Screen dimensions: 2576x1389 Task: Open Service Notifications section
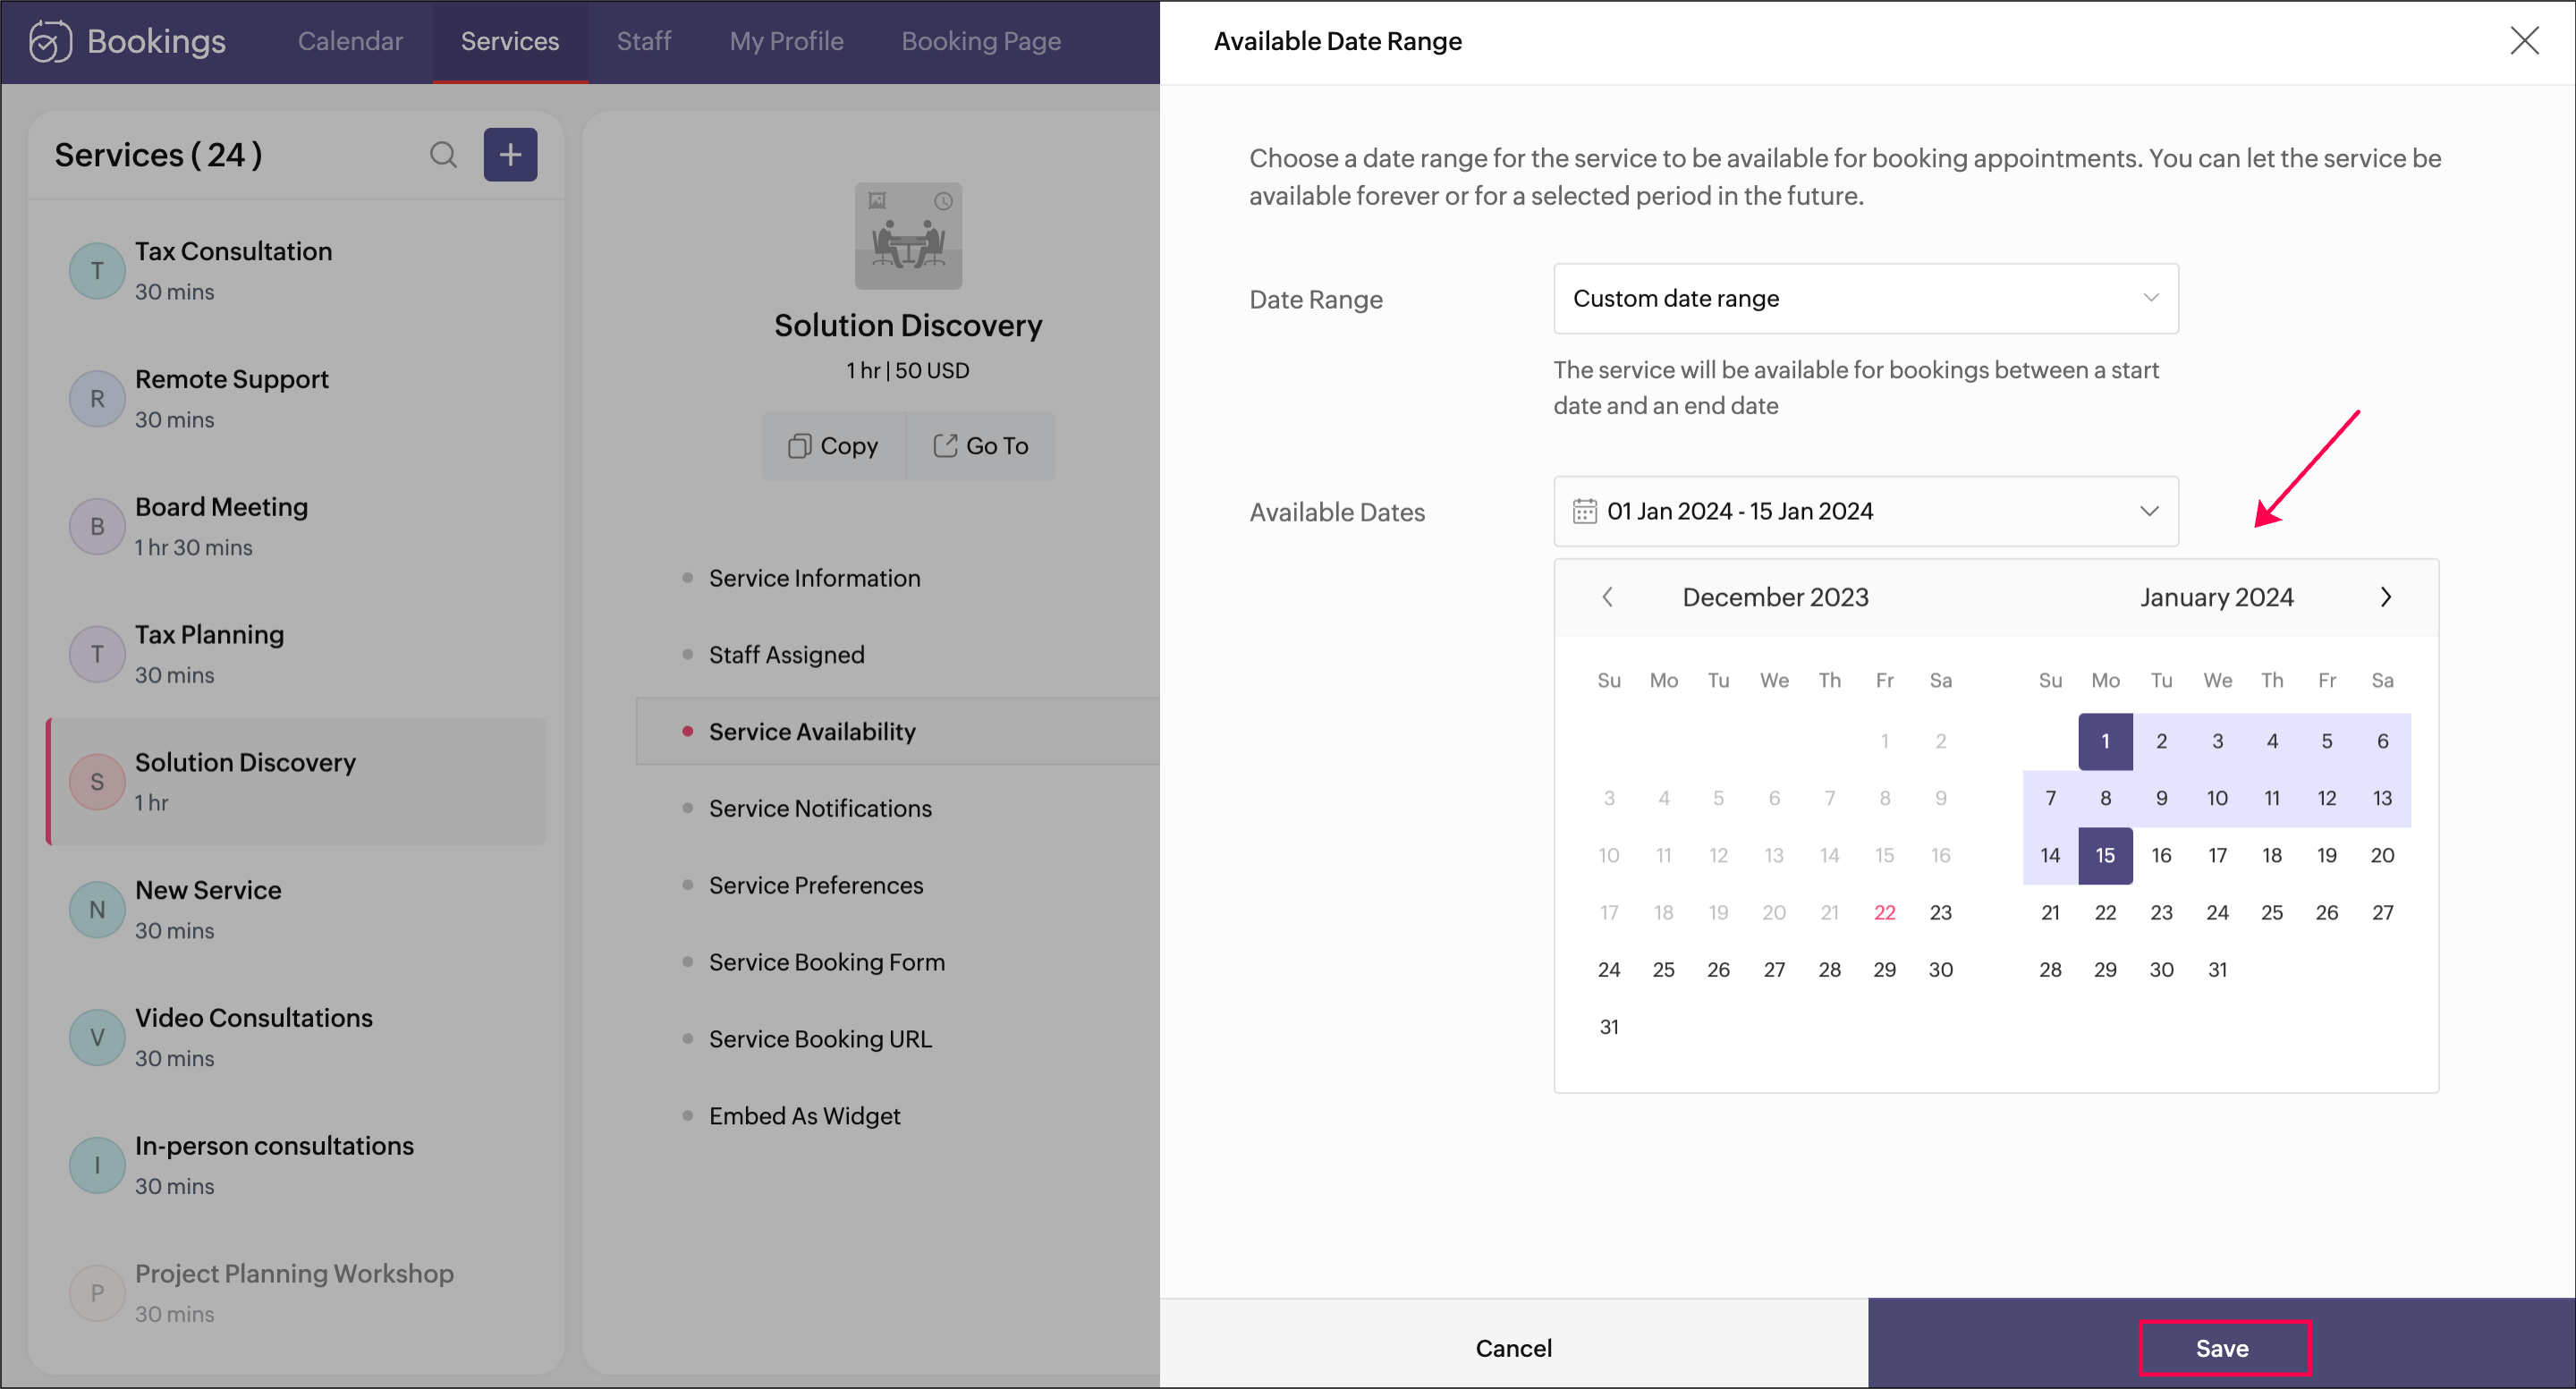coord(820,808)
